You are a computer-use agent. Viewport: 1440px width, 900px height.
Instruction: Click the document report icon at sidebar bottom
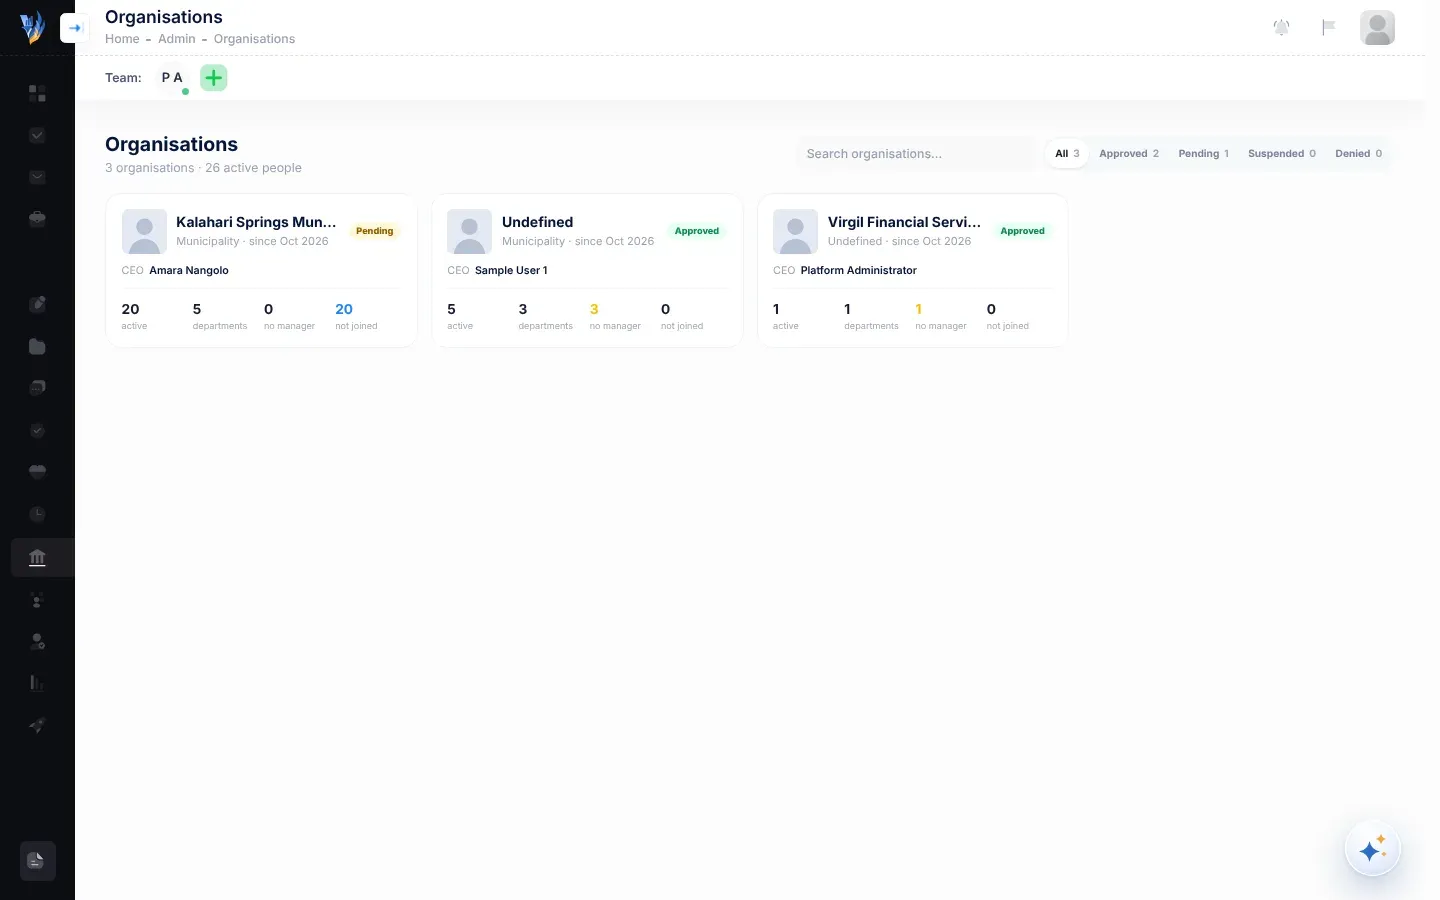point(37,860)
